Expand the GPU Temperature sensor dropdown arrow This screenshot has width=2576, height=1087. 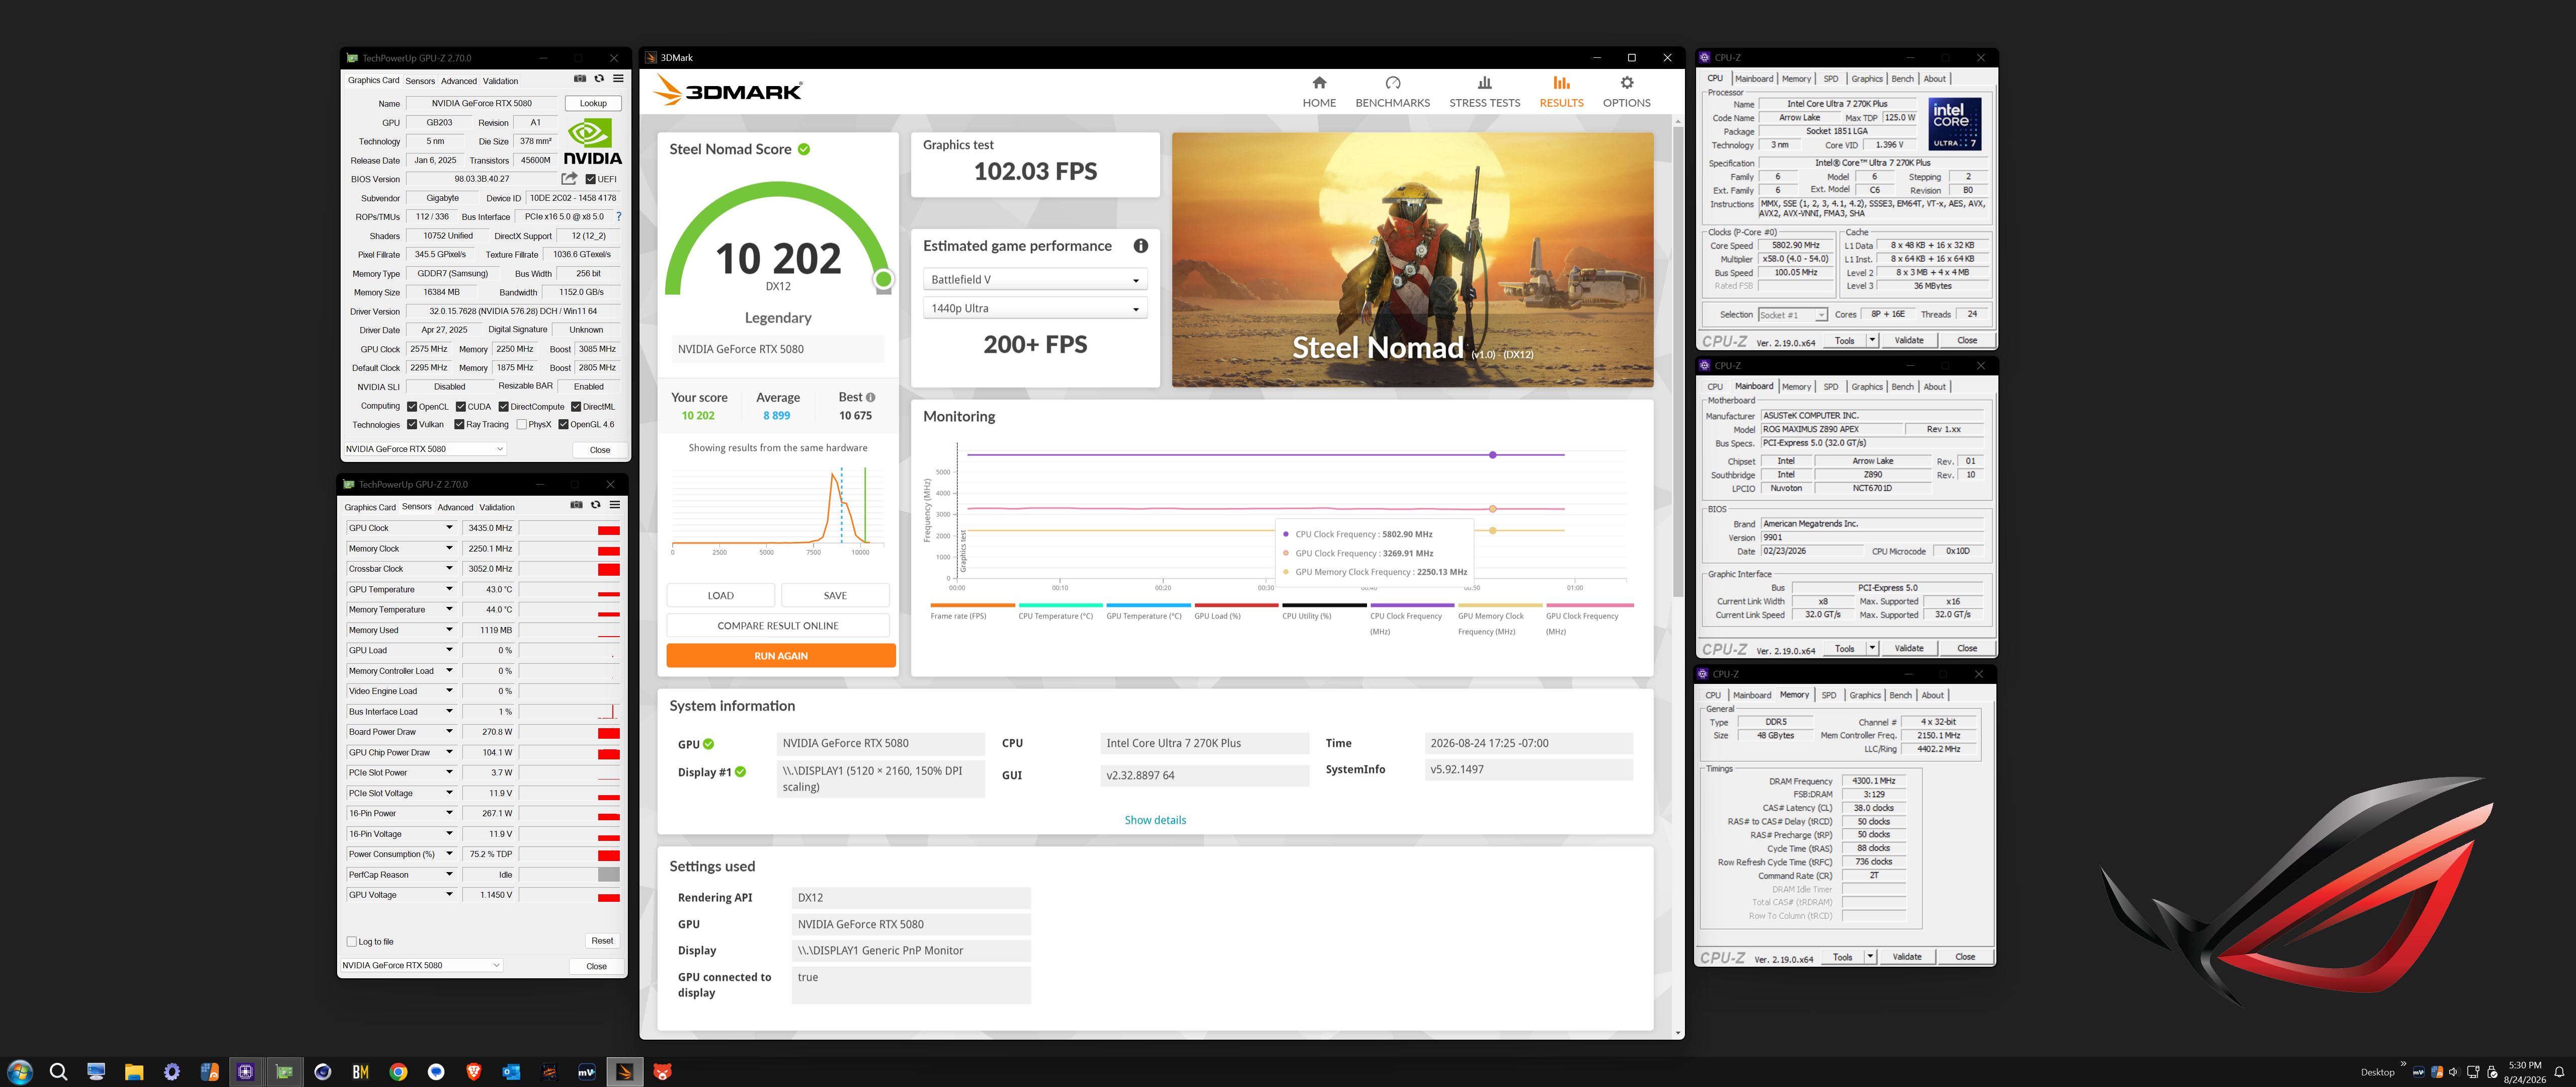coord(449,589)
